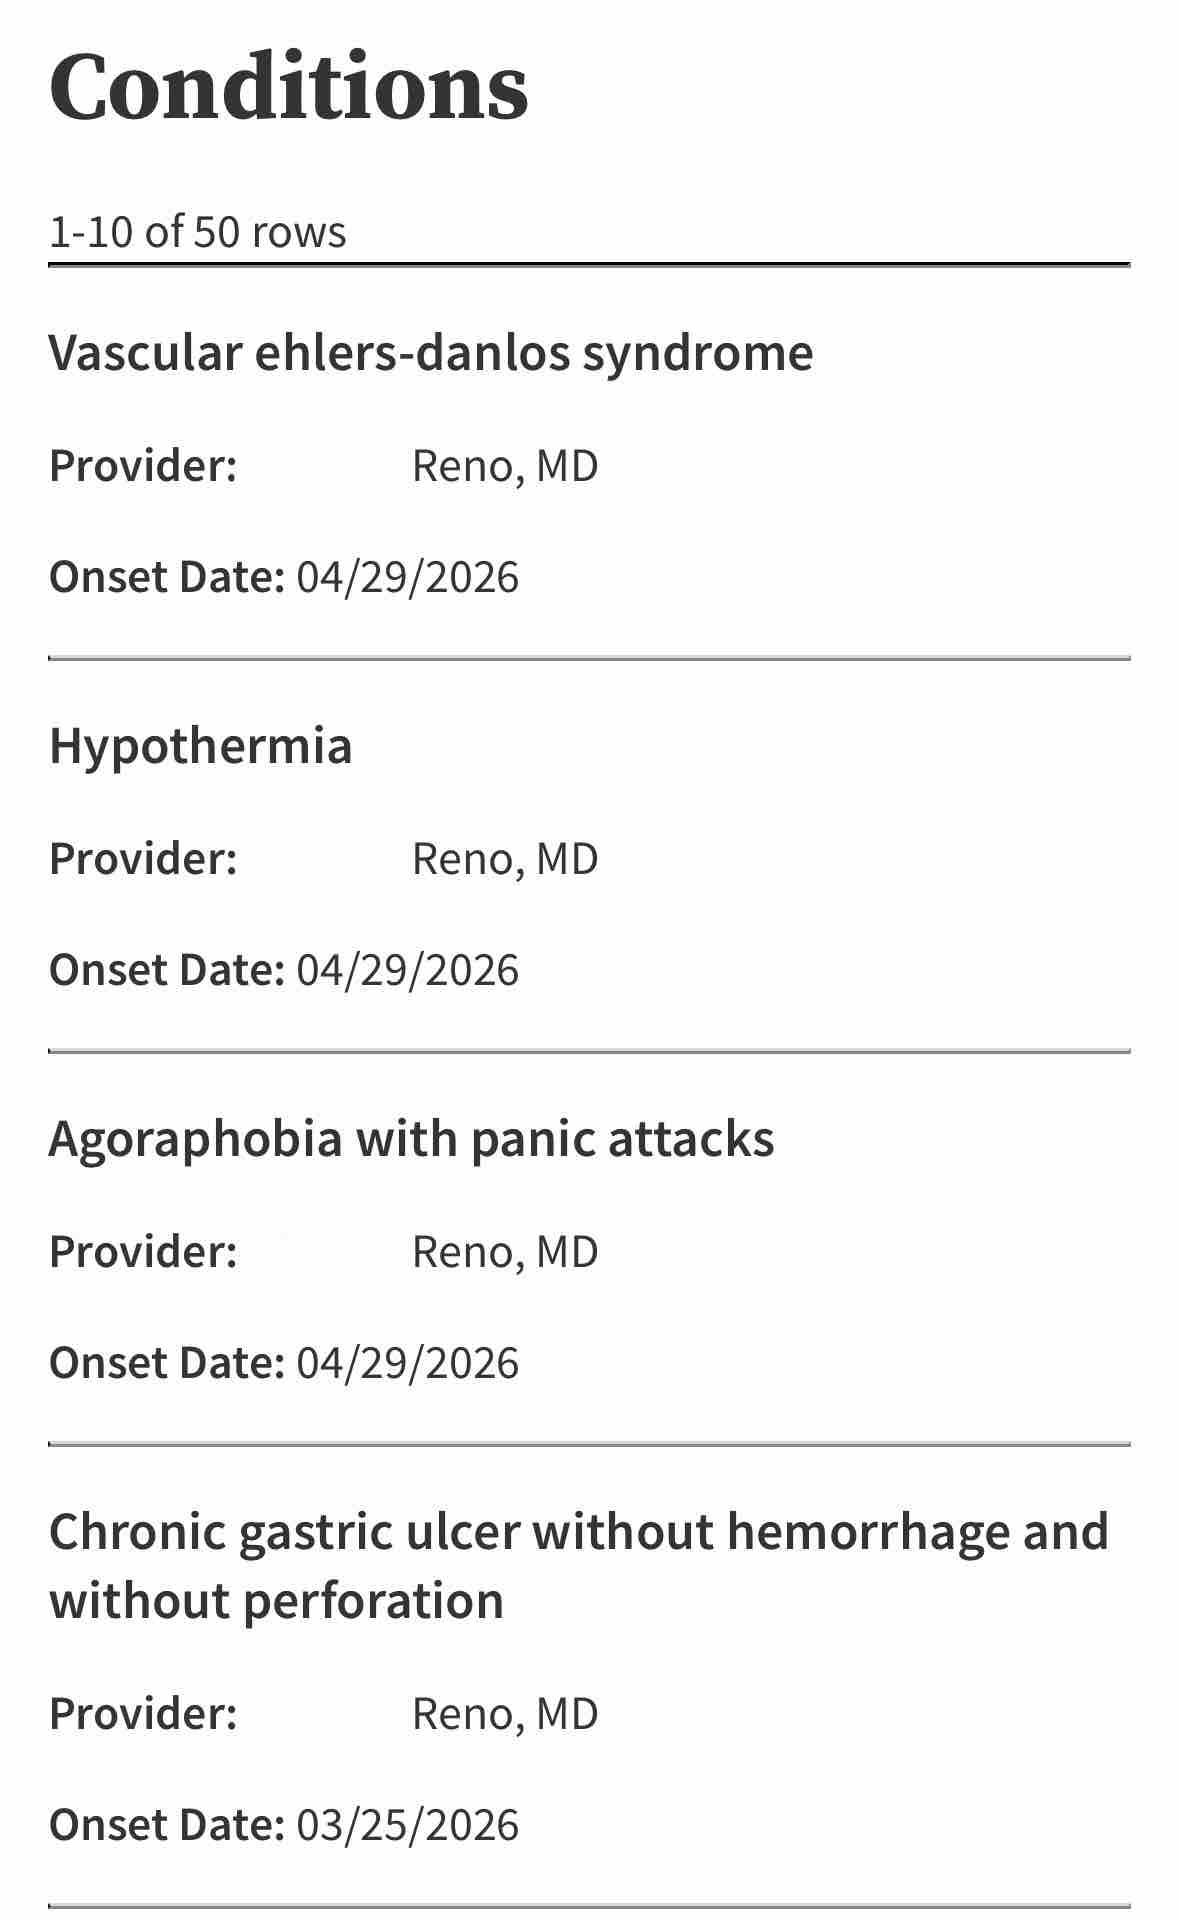Click Reno, MD under Chronic gastric ulcer
Screen dimensions: 1179x1920
tap(505, 1714)
